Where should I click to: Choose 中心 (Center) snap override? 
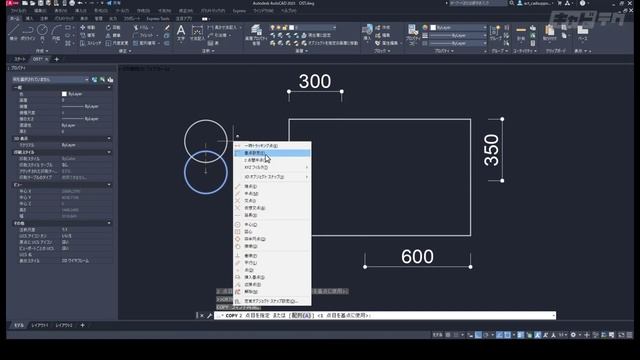272,225
